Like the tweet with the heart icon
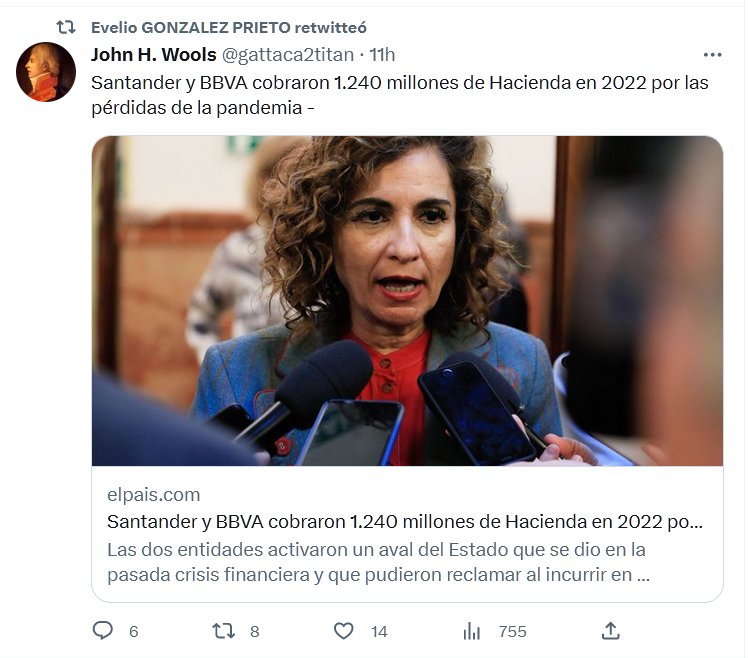Viewport: 748px width, 658px height. (x=343, y=631)
